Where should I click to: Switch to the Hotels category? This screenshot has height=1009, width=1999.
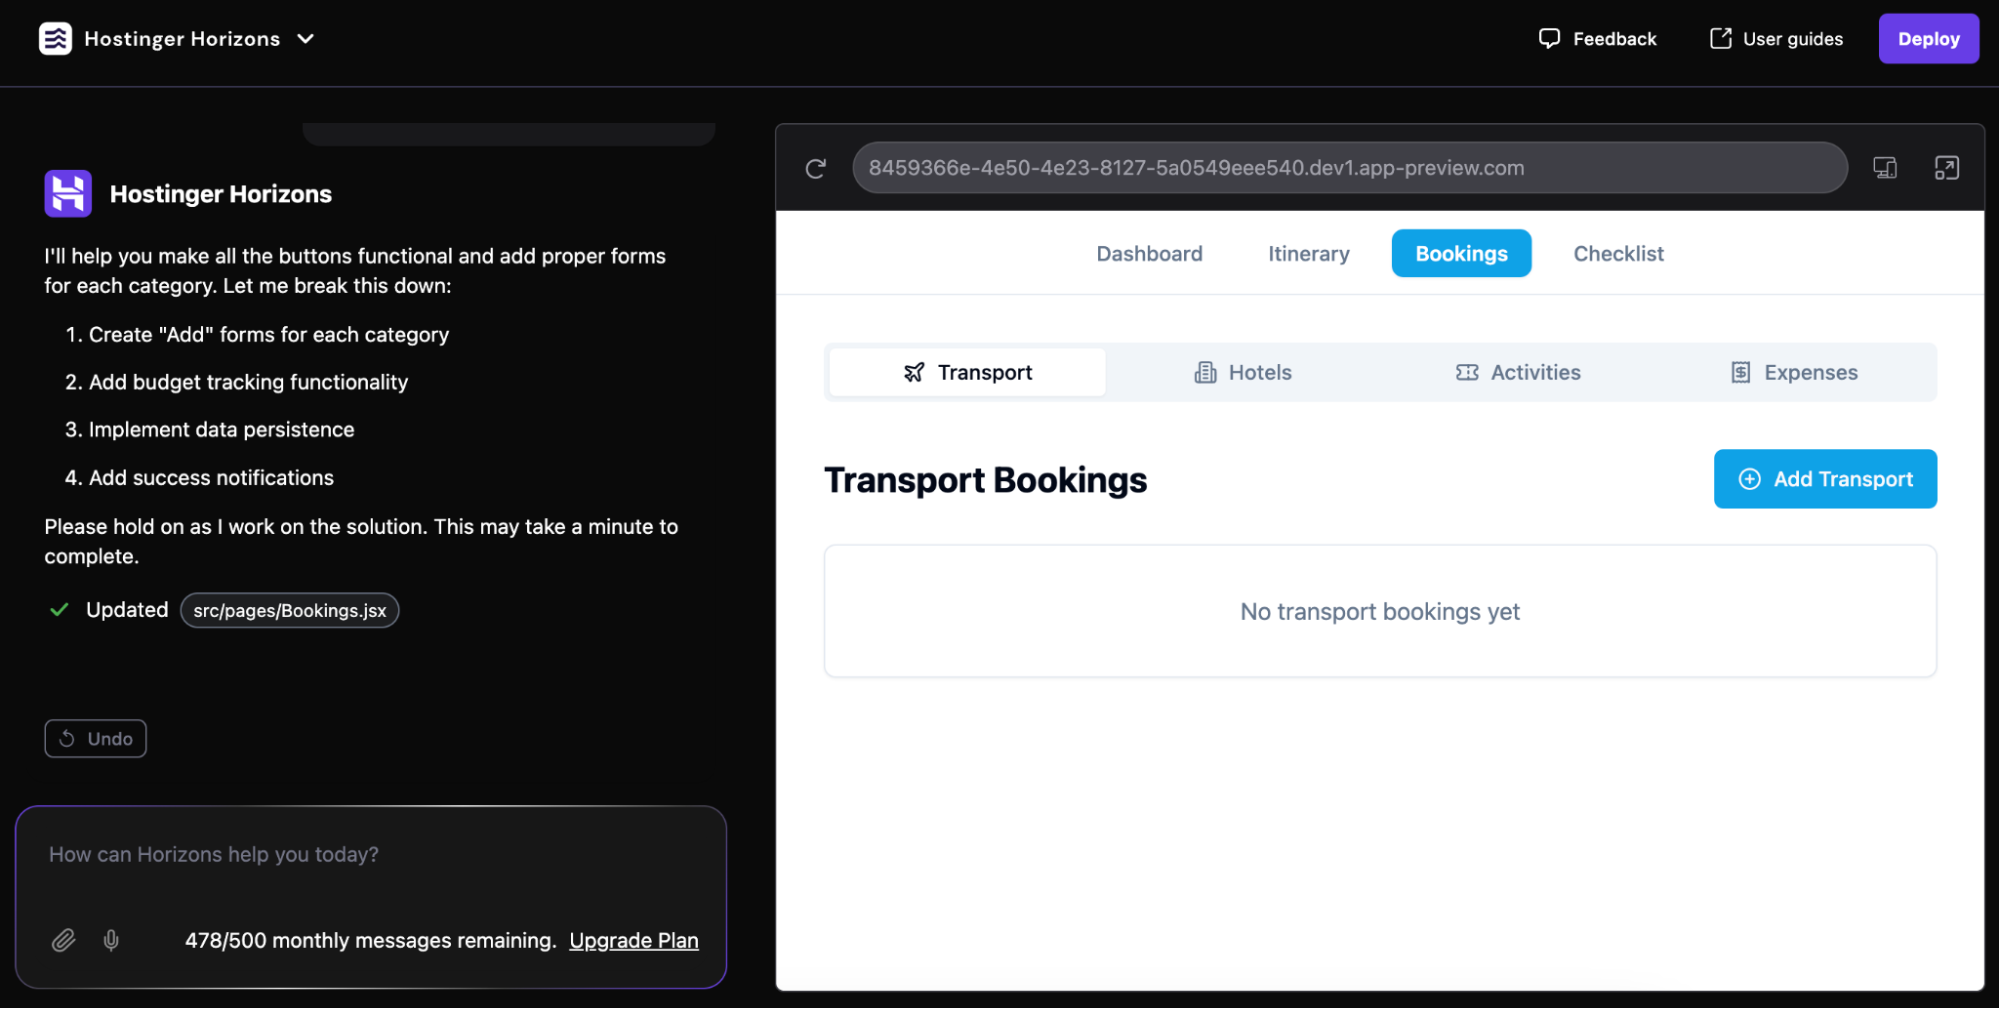click(1242, 372)
